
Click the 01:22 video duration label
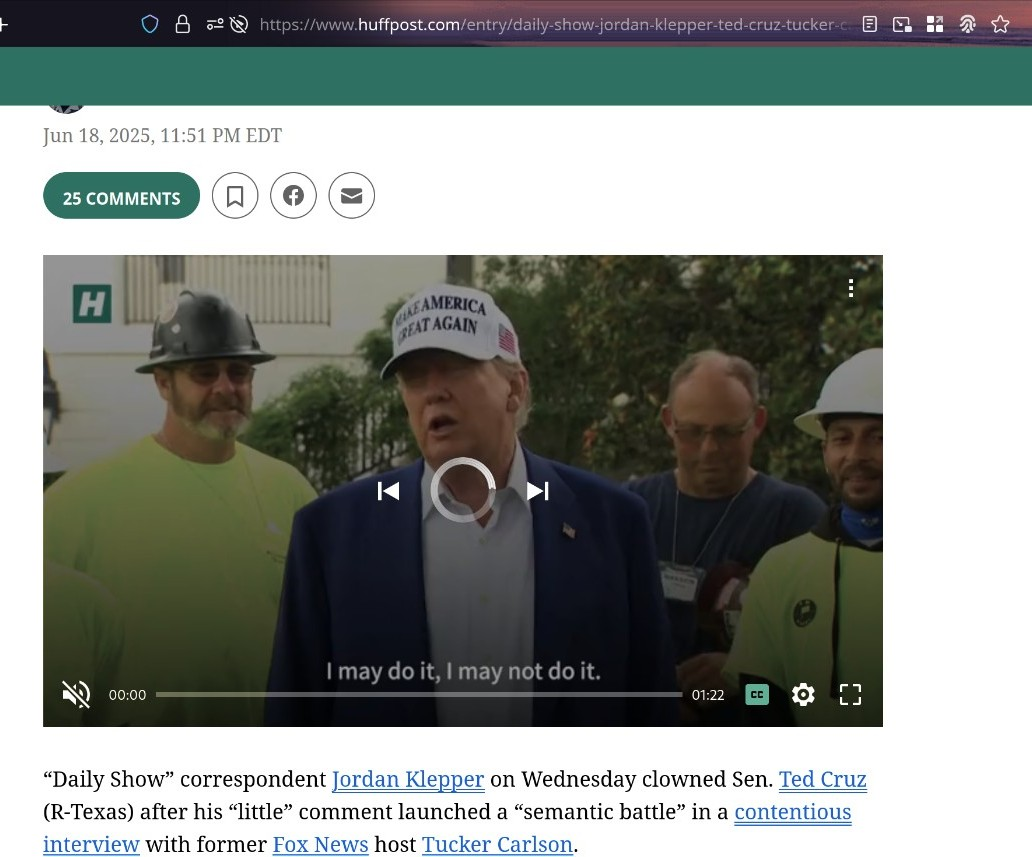click(708, 695)
